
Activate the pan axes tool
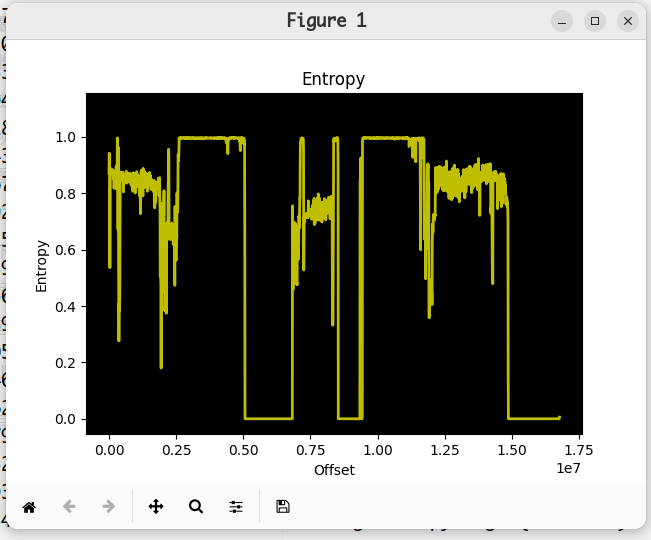(x=156, y=506)
